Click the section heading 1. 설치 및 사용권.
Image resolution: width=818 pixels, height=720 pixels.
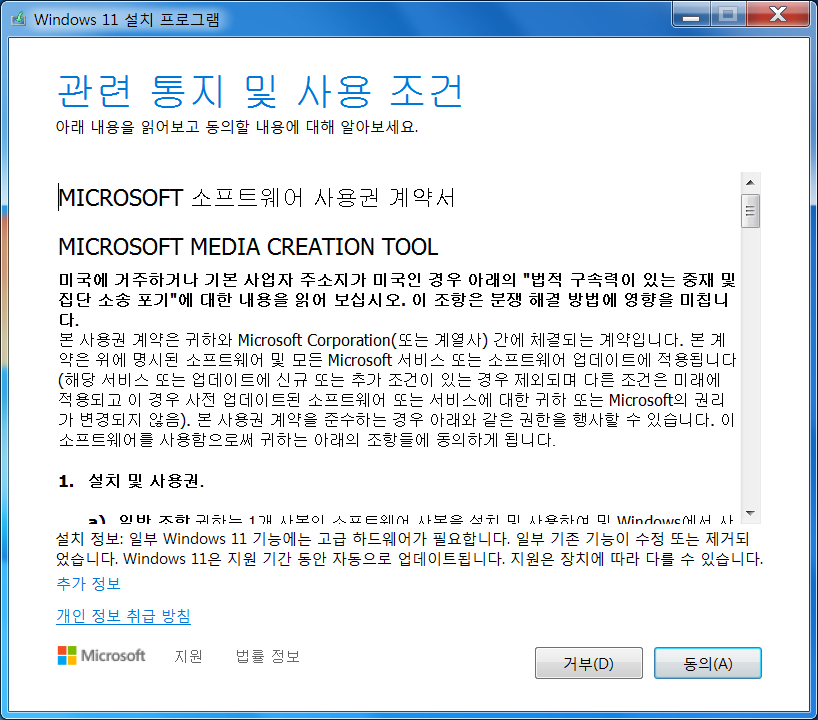131,481
